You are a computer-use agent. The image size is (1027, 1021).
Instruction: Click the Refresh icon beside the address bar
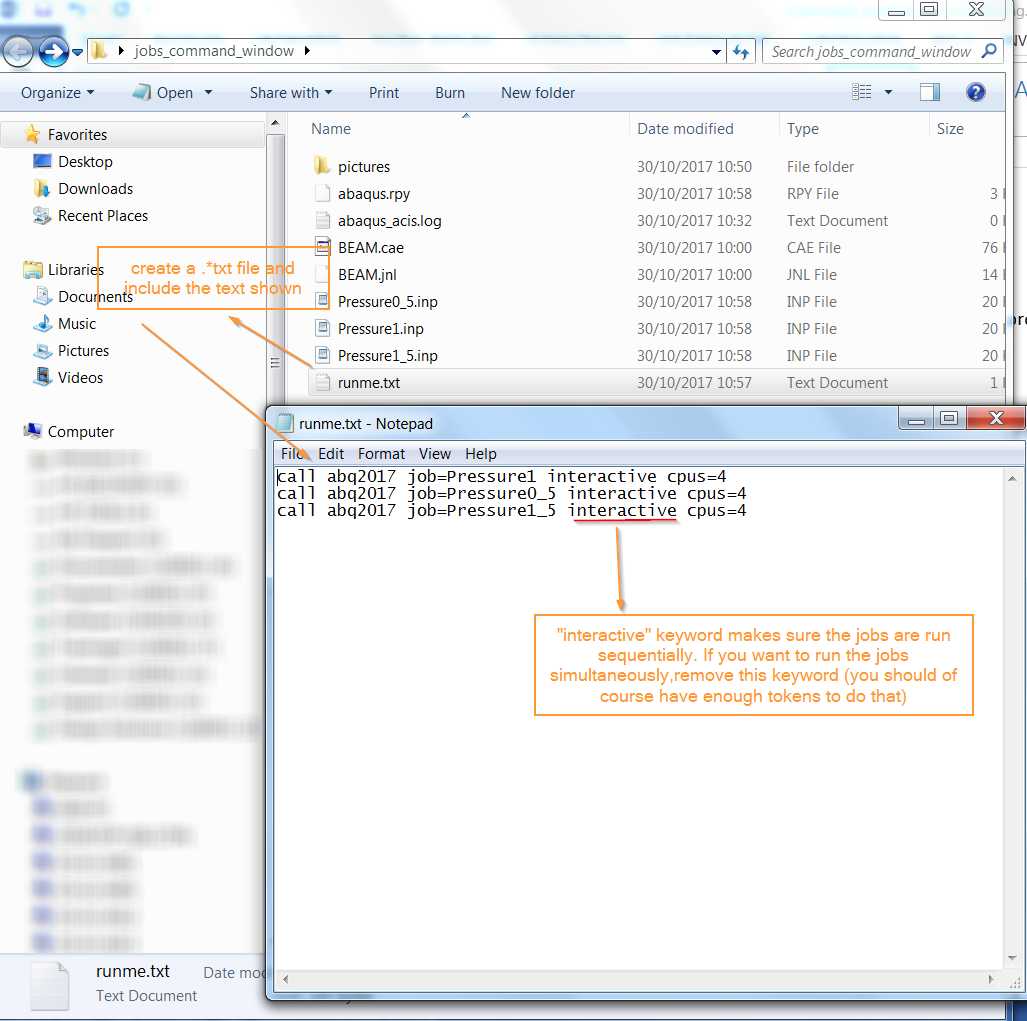[742, 51]
